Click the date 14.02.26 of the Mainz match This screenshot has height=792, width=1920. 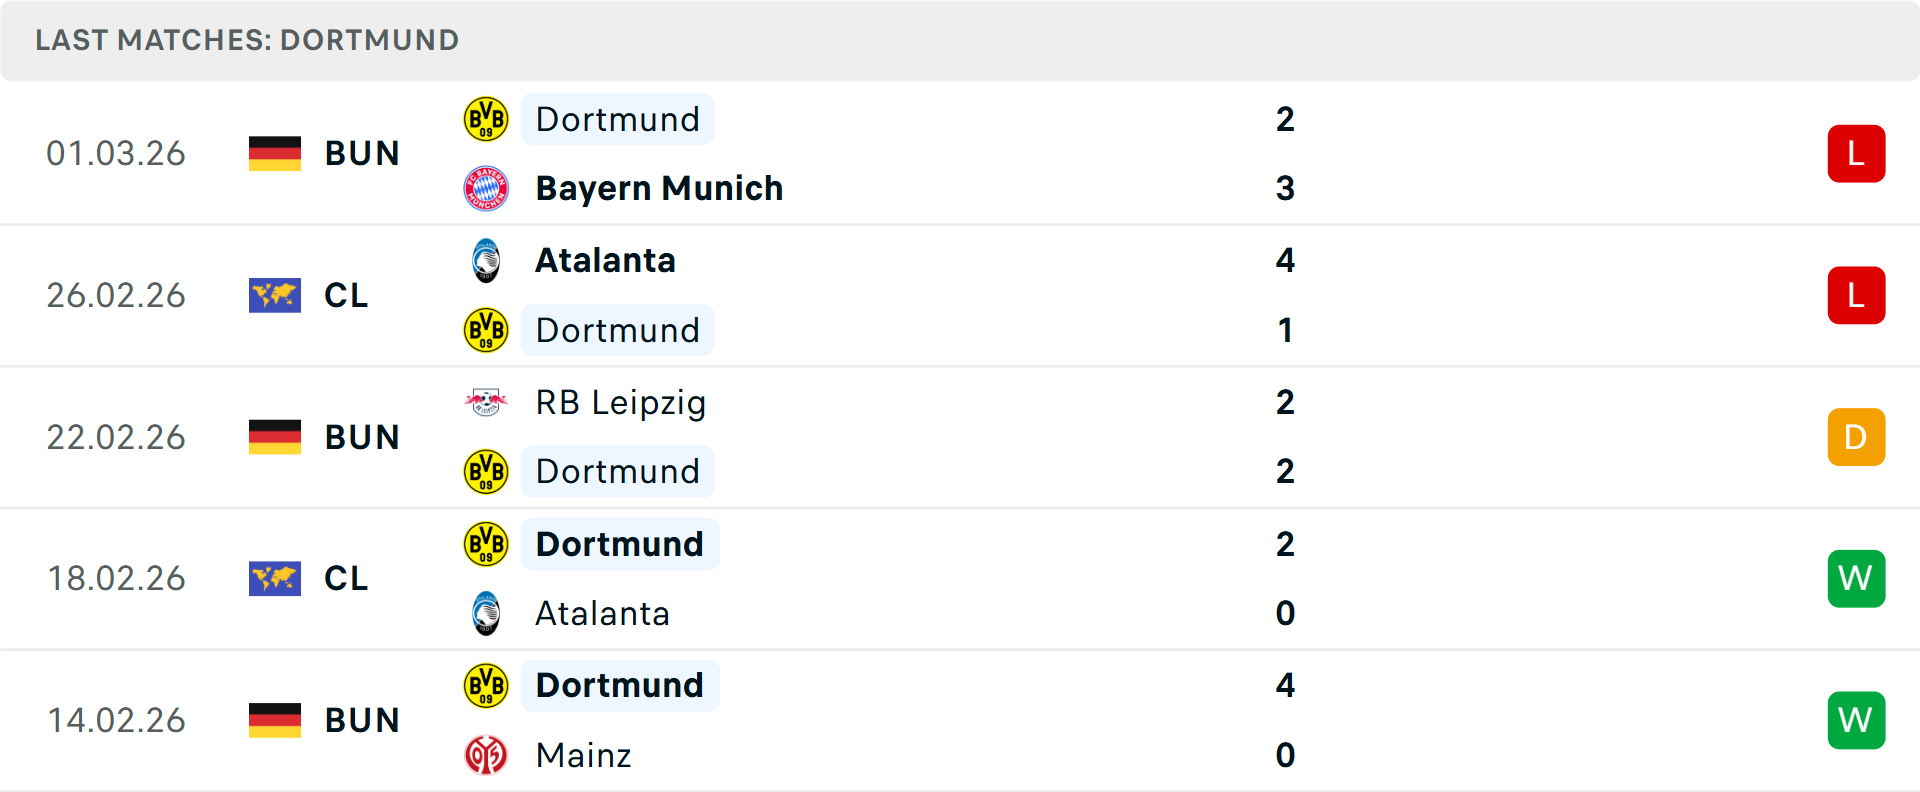click(x=116, y=719)
